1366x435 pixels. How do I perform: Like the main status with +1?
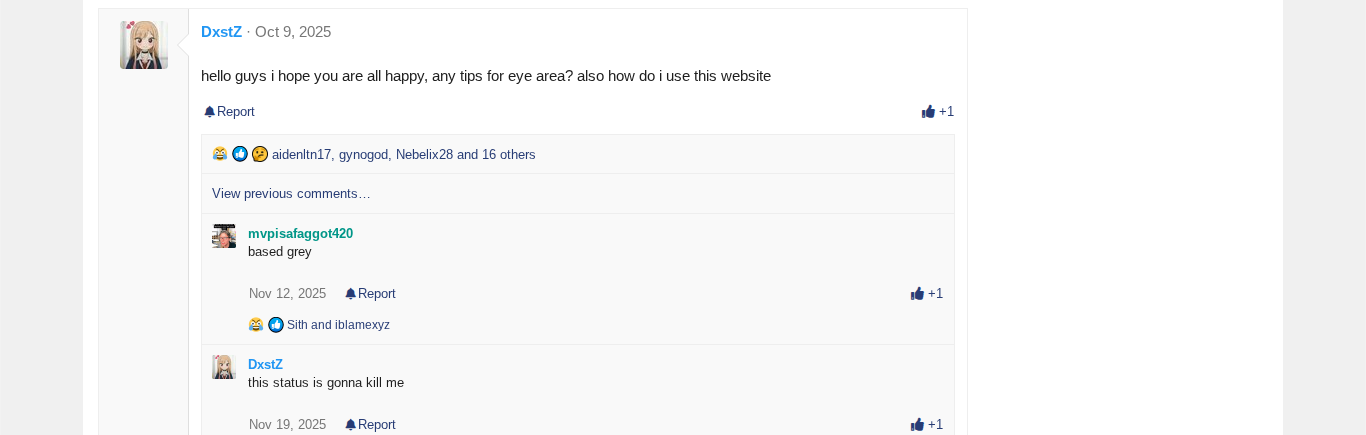pos(938,112)
